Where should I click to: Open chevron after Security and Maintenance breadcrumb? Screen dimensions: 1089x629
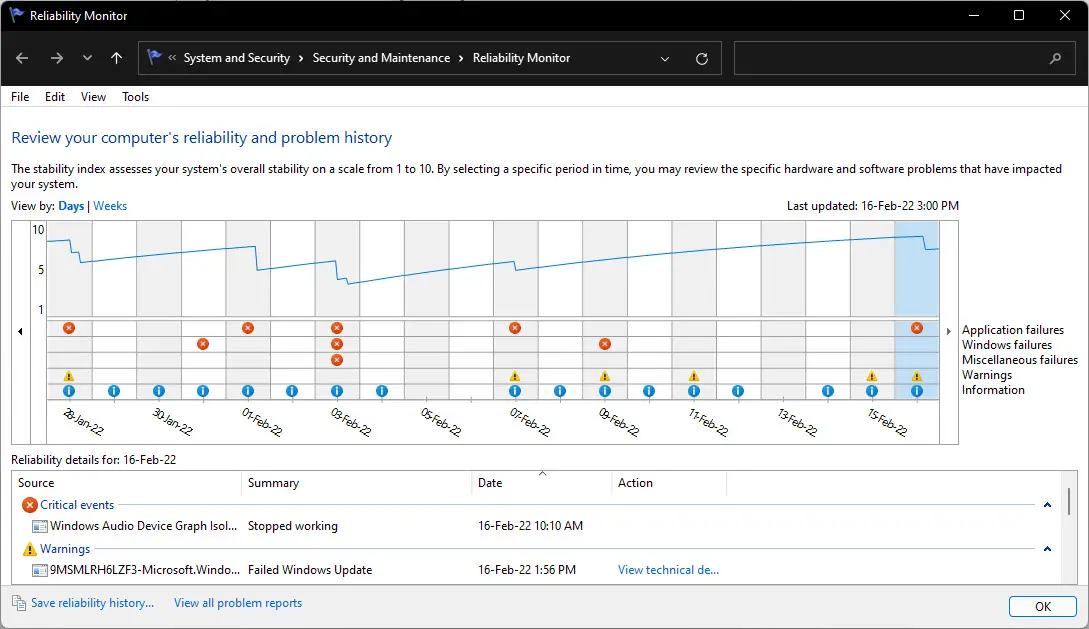461,58
